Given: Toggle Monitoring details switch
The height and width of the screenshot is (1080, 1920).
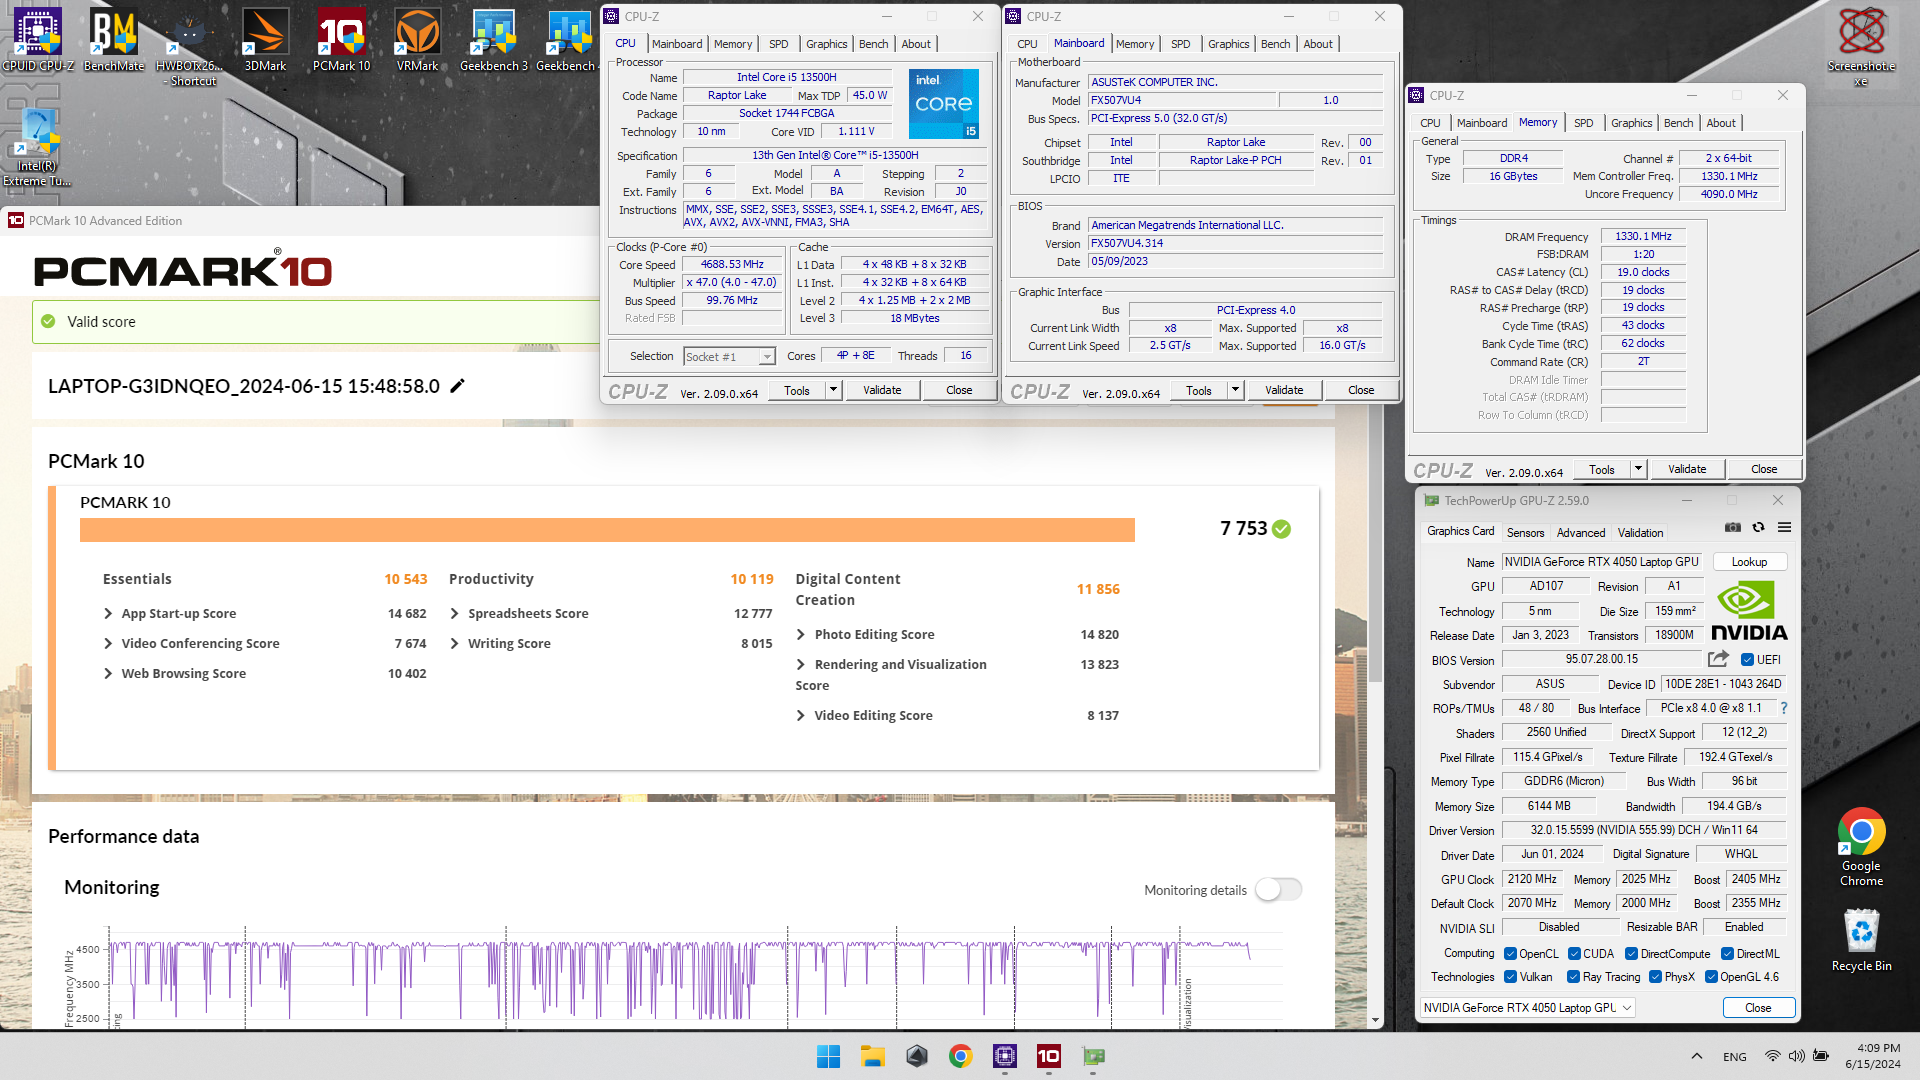Looking at the screenshot, I should coord(1278,889).
